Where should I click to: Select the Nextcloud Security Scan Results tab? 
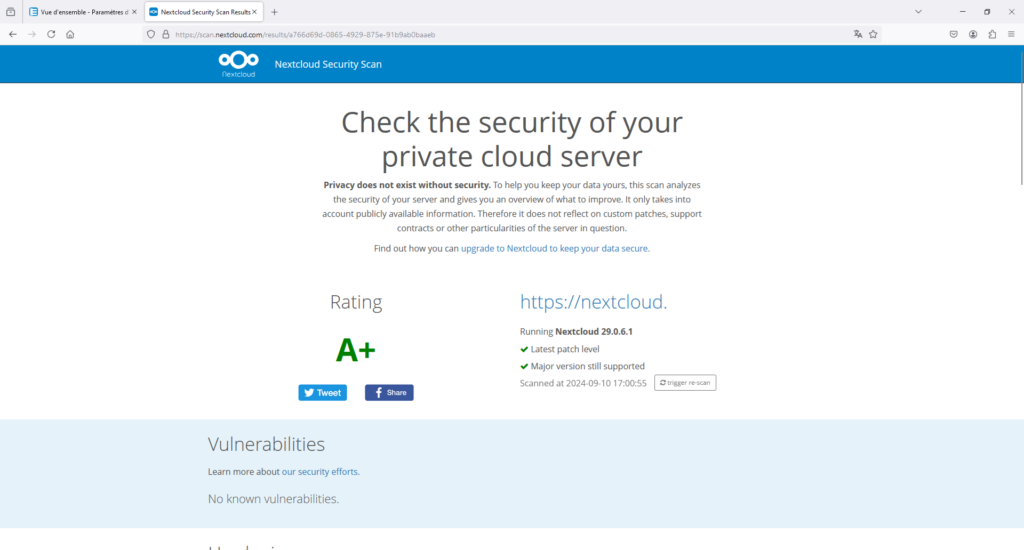tap(204, 12)
